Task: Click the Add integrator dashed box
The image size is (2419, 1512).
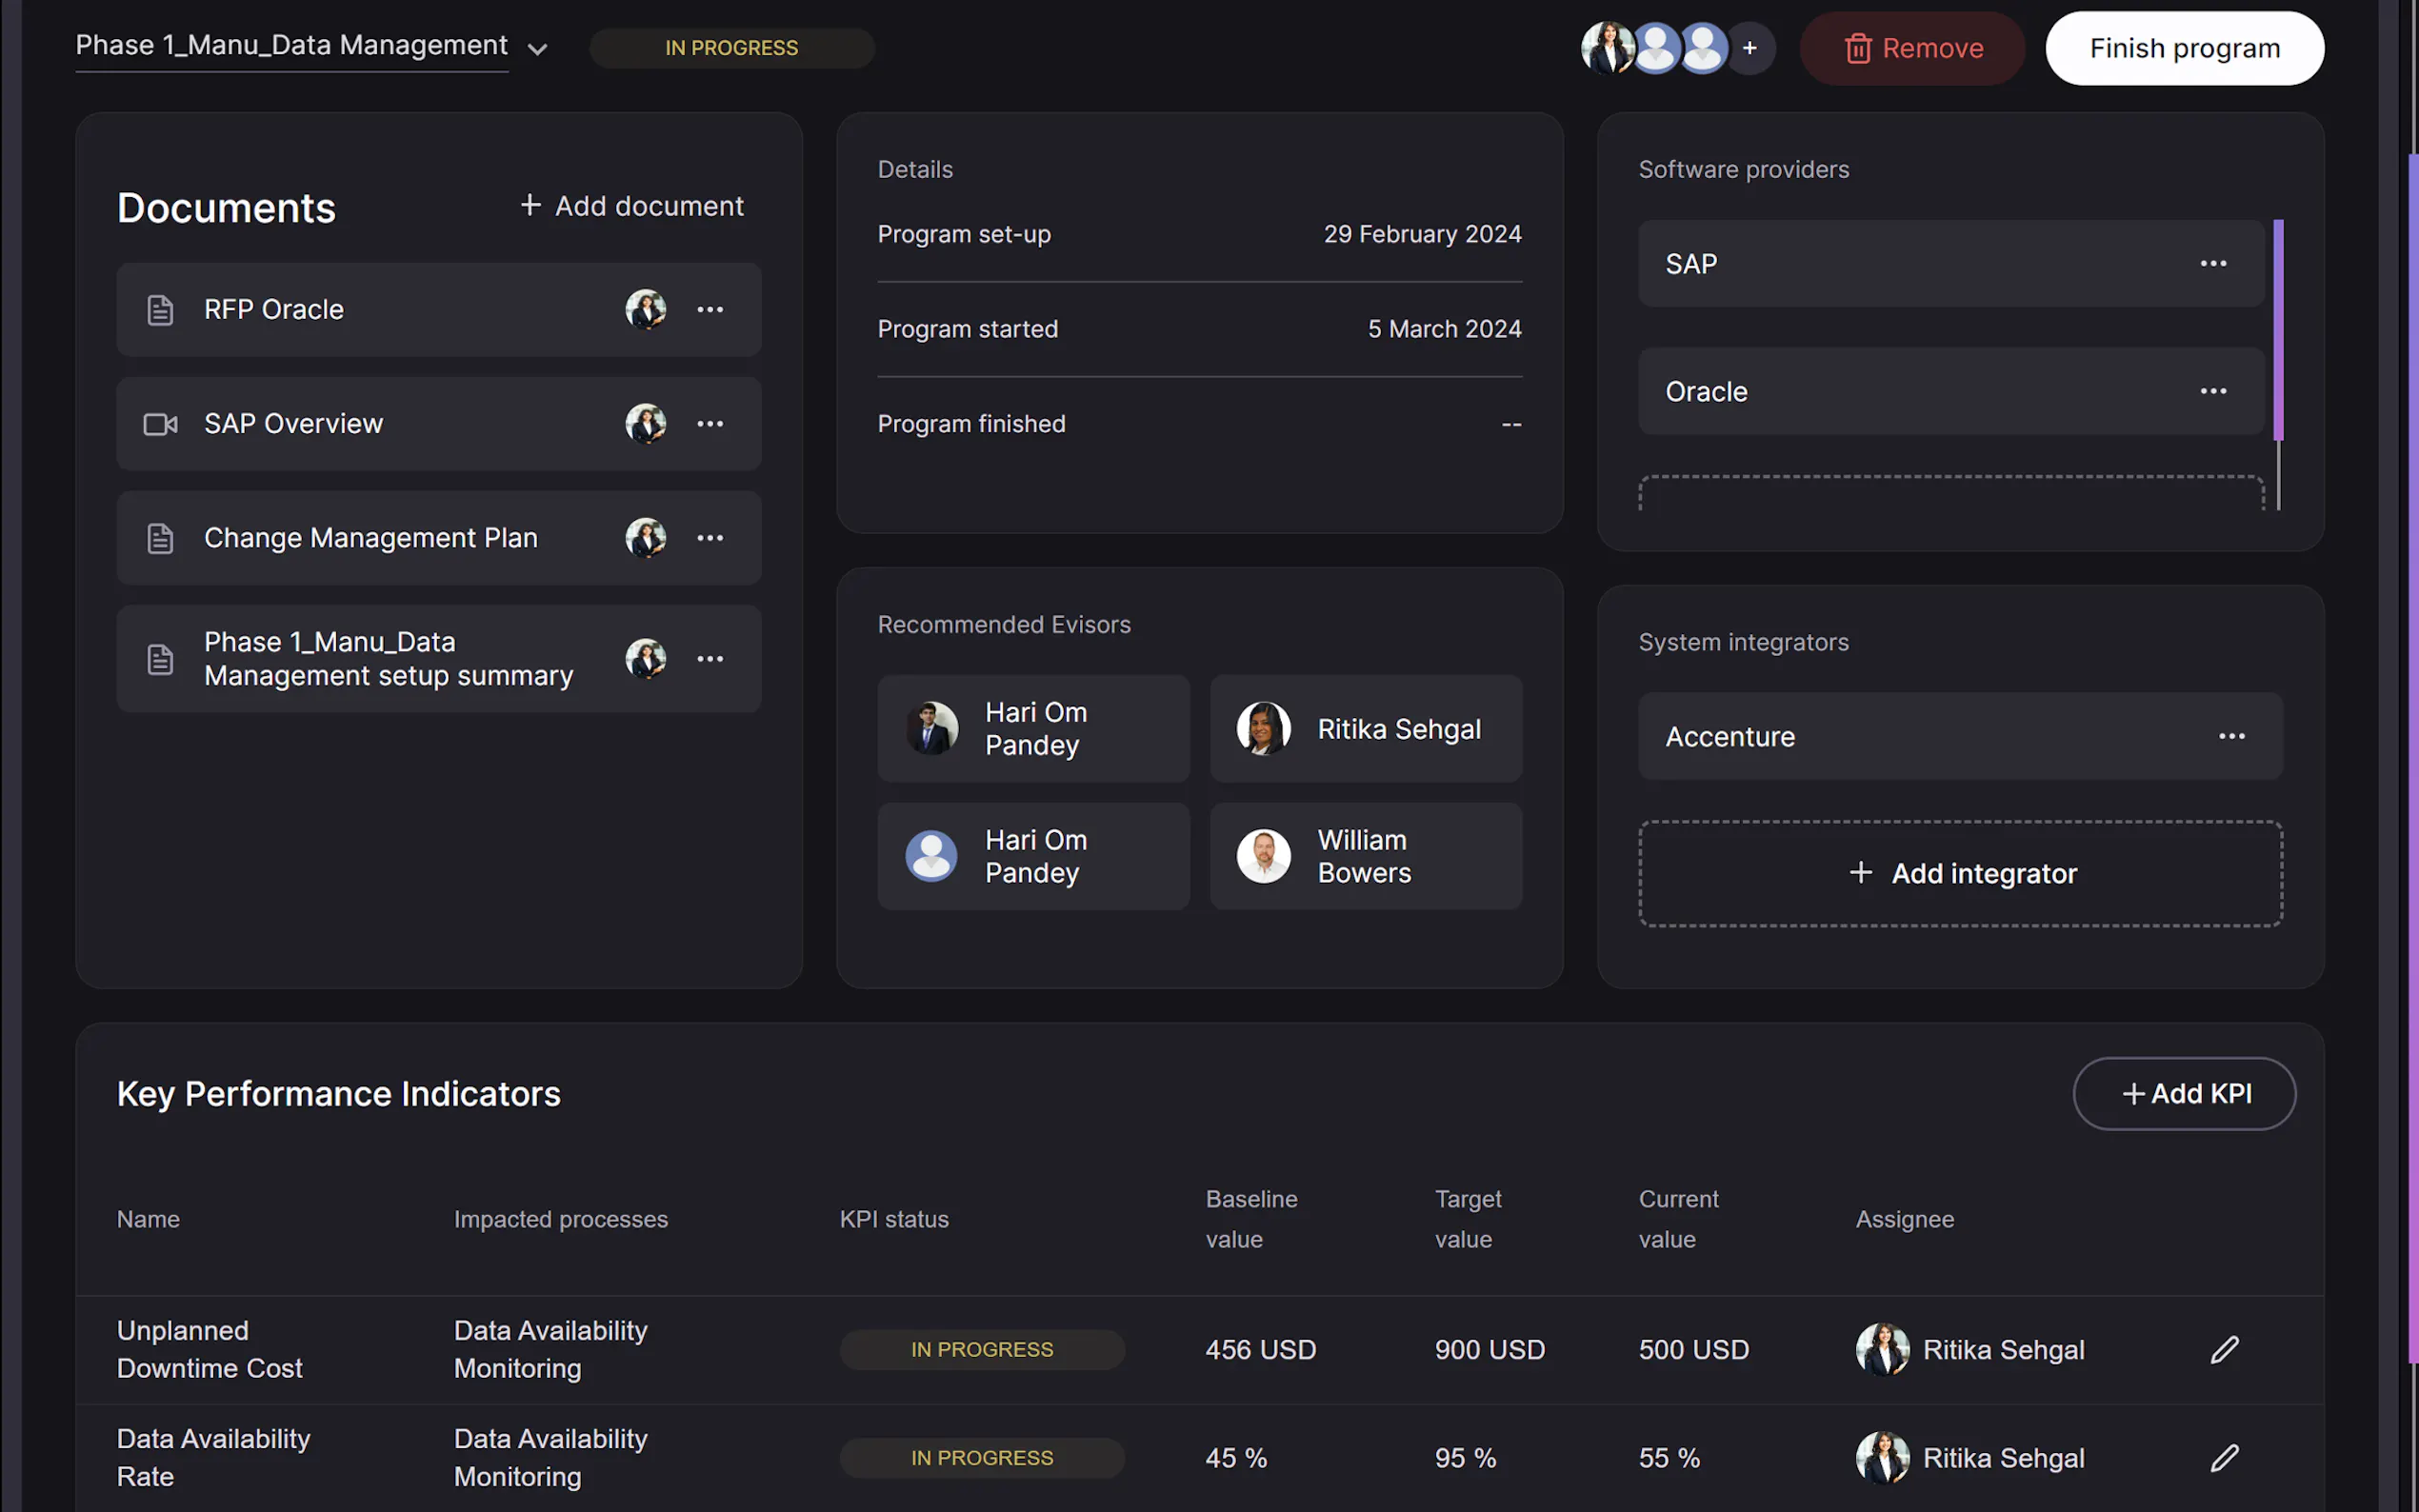Action: tap(1959, 873)
